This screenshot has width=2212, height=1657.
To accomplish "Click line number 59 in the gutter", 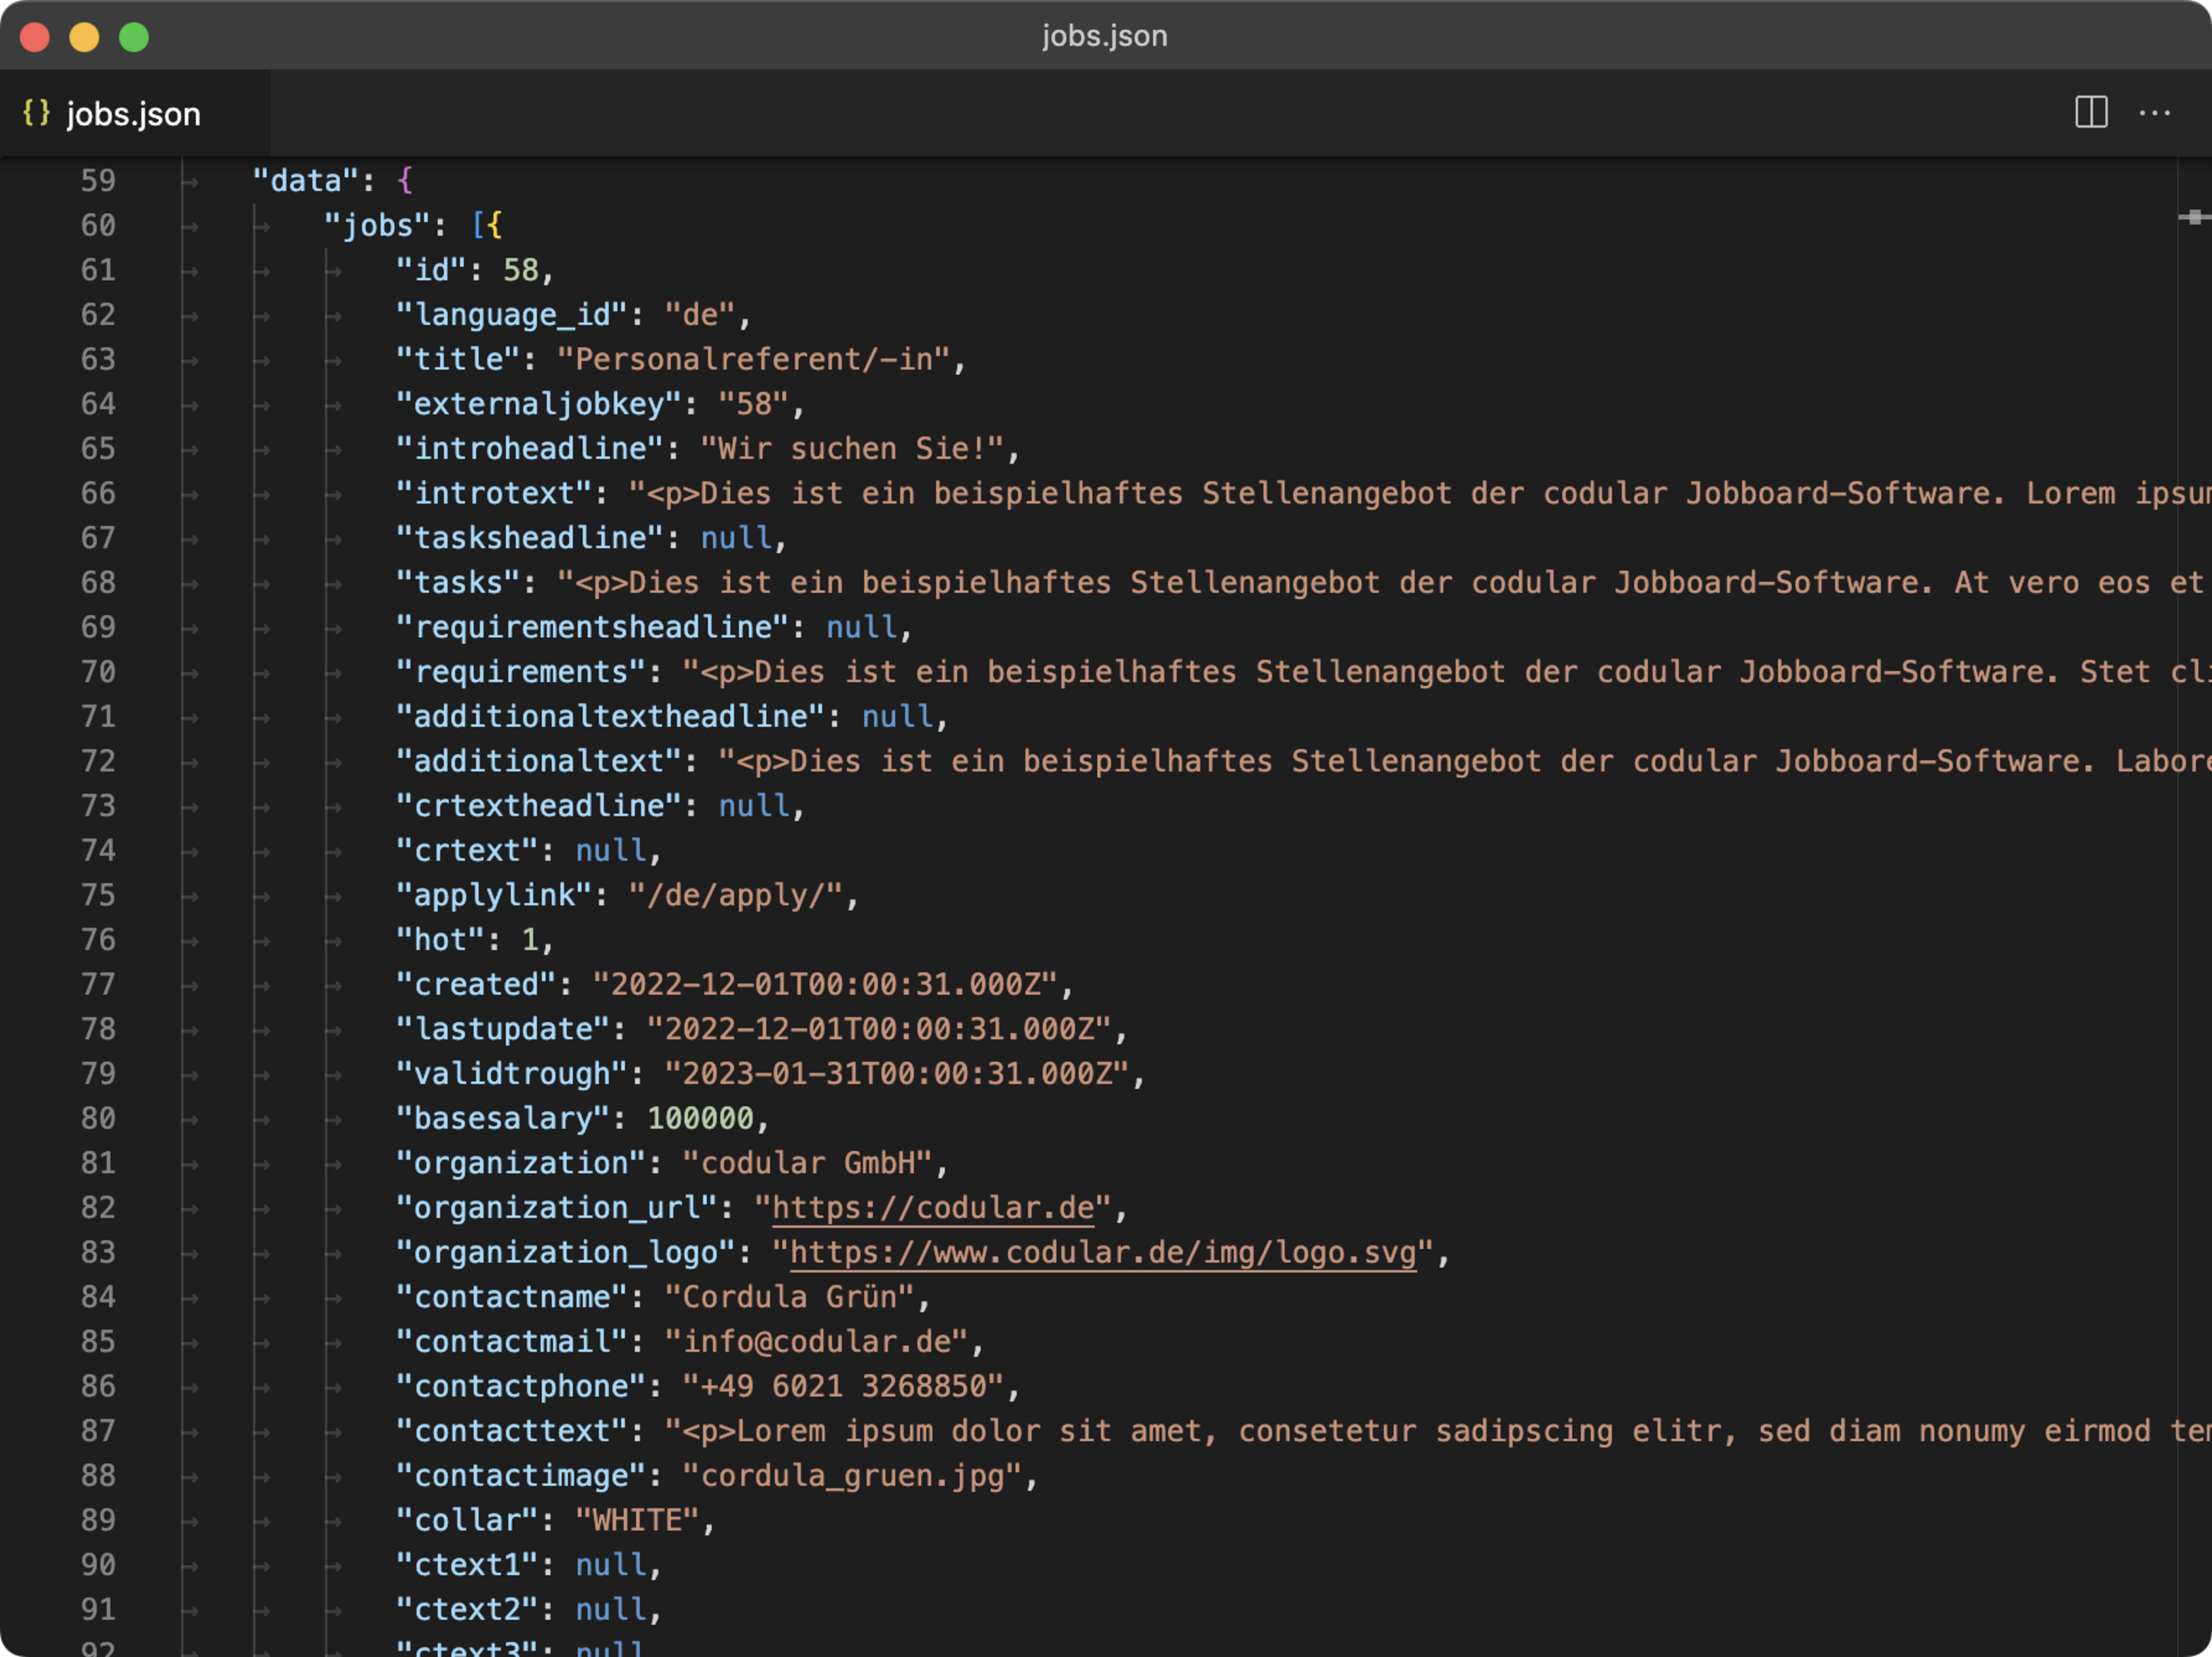I will tap(98, 181).
